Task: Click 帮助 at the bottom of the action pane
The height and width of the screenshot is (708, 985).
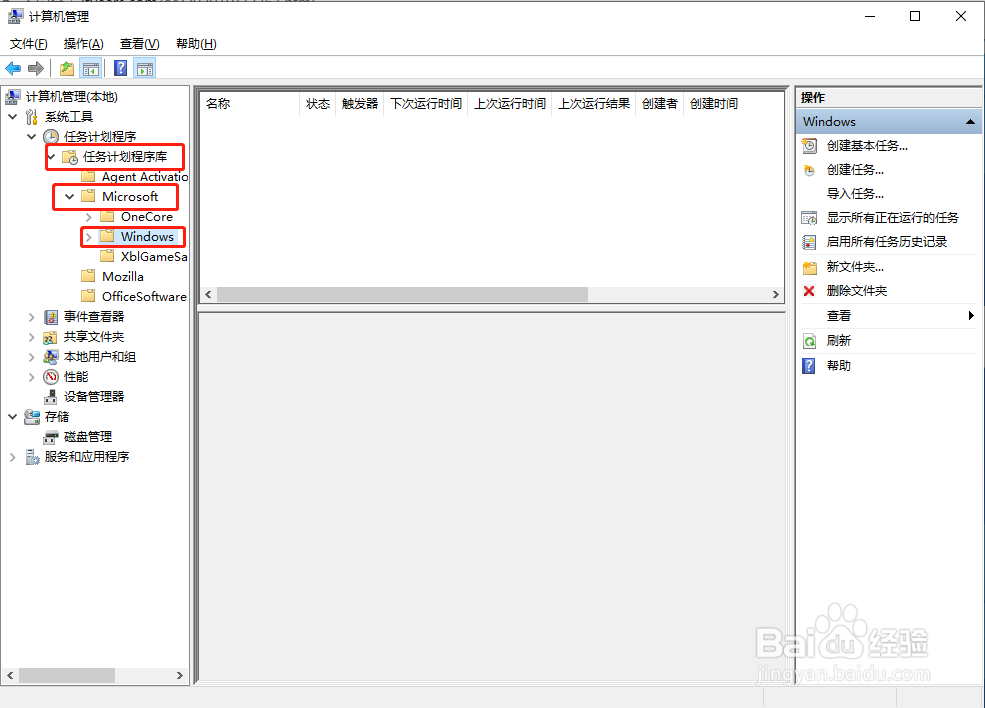Action: click(838, 365)
